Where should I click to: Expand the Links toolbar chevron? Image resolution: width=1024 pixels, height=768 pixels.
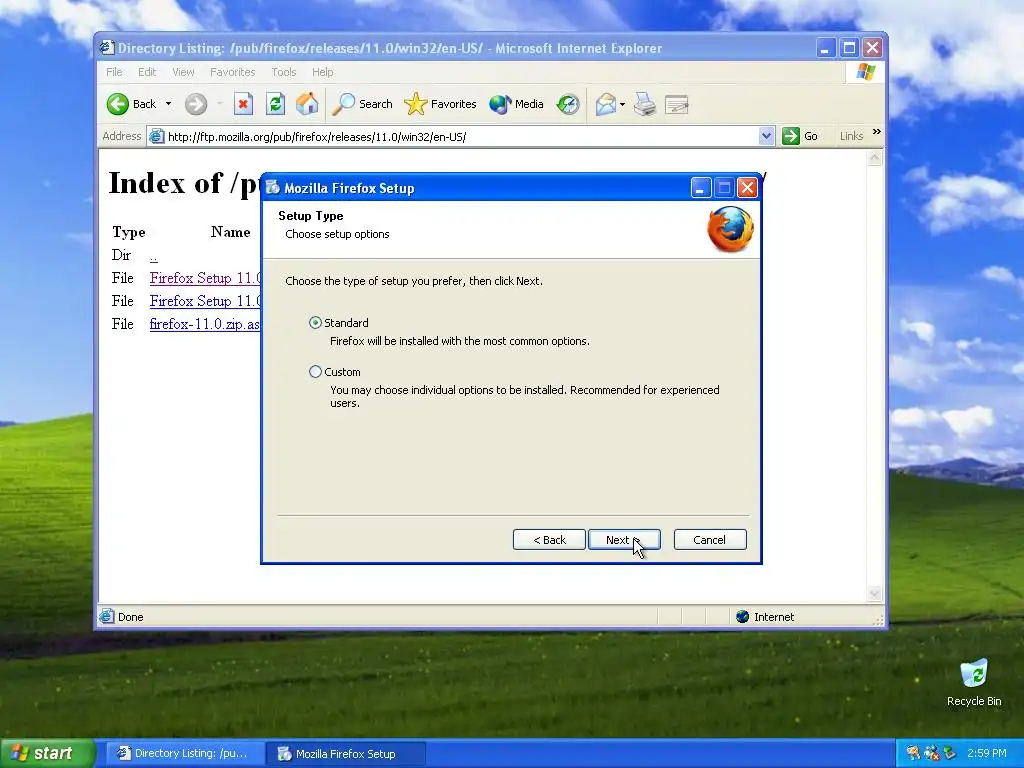click(876, 132)
